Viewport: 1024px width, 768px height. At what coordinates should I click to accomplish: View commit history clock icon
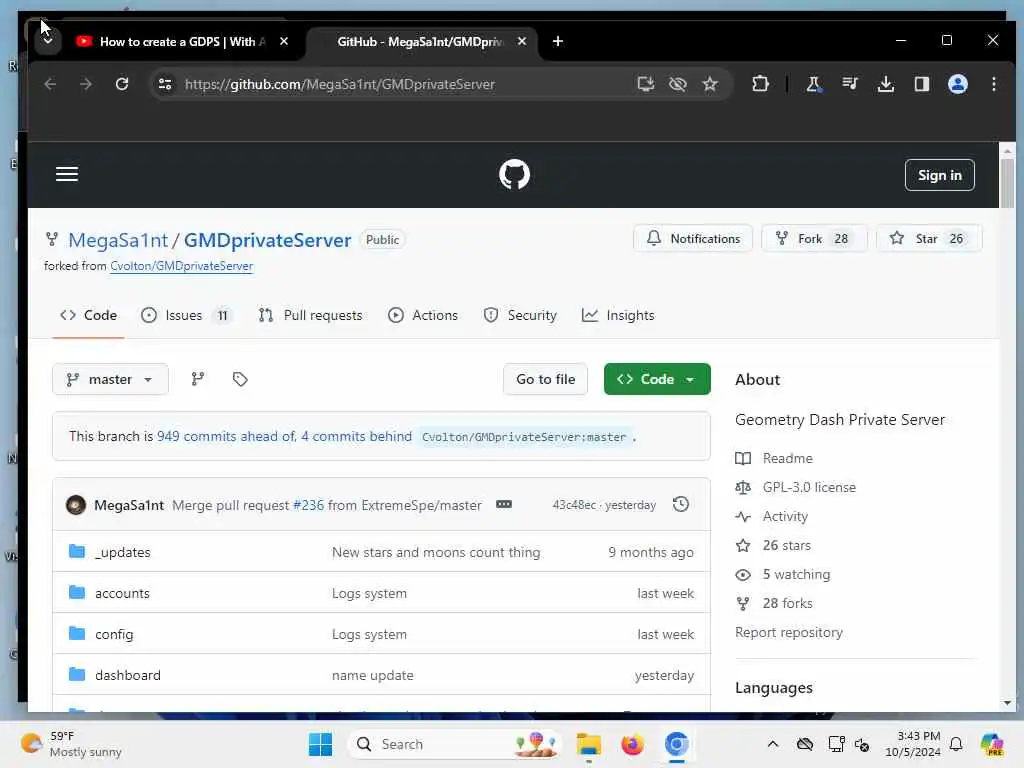[680, 504]
